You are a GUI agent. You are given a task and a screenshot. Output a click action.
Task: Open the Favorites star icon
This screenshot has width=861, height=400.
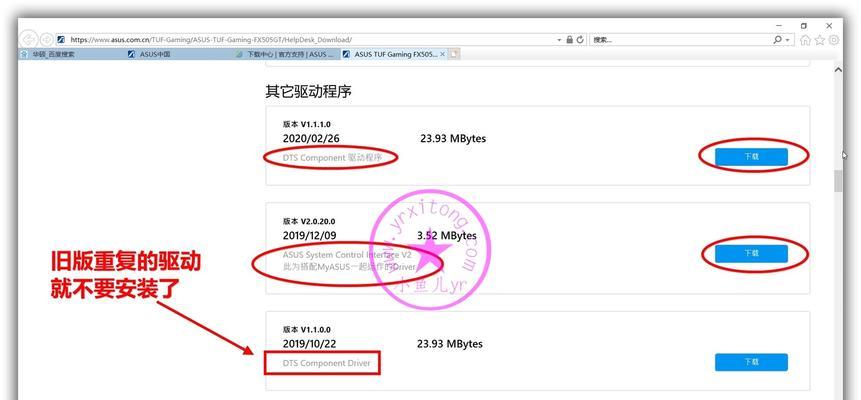click(820, 40)
